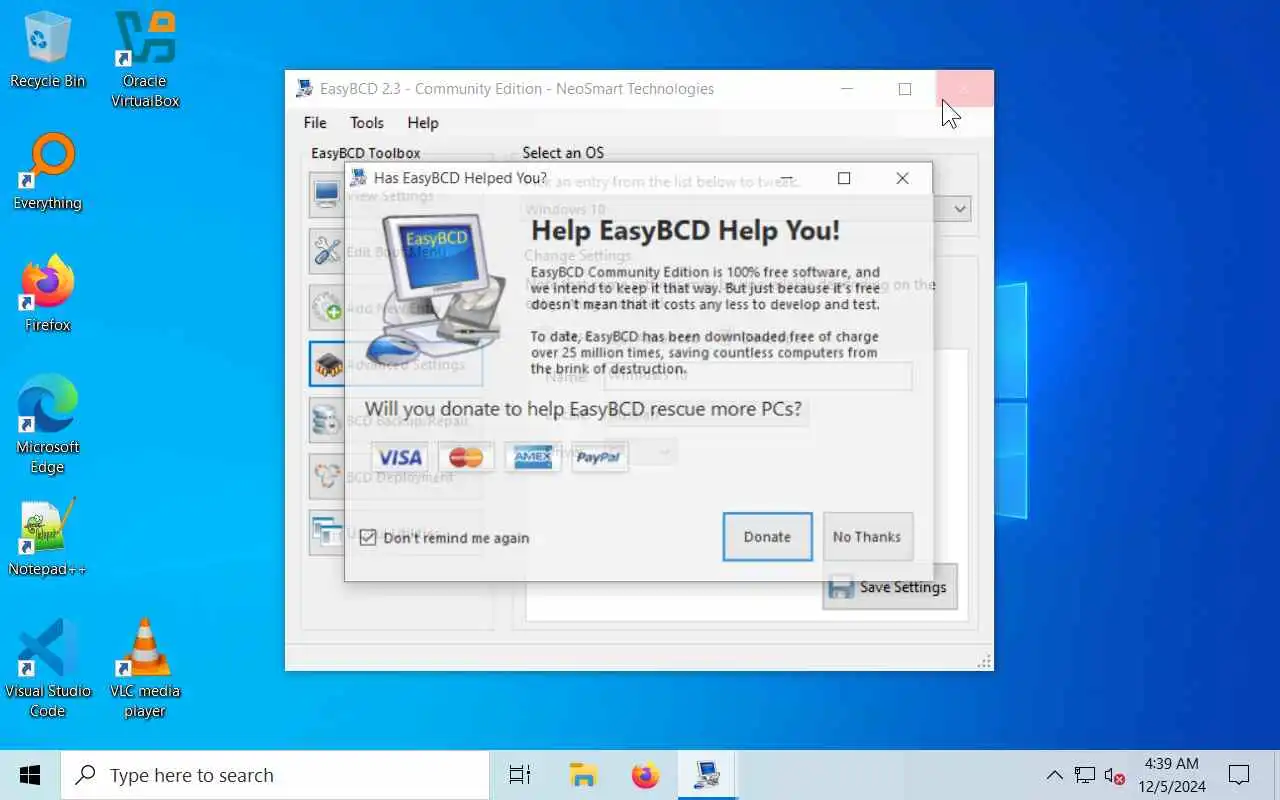The height and width of the screenshot is (800, 1280).
Task: Click the Name input field
Action: click(x=758, y=376)
